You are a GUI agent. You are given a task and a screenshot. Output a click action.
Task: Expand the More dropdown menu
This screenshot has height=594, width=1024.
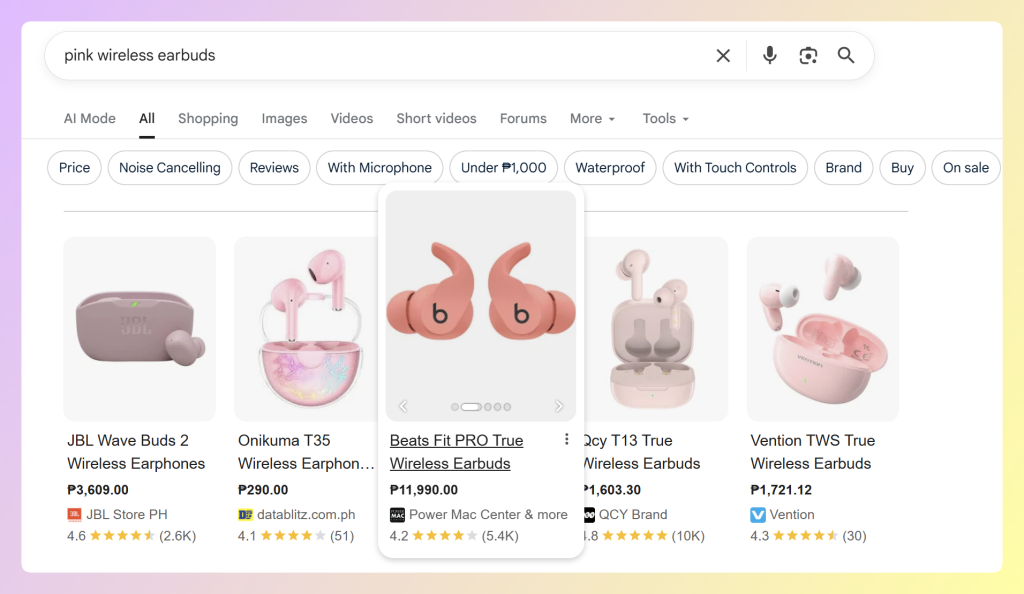pyautogui.click(x=592, y=118)
